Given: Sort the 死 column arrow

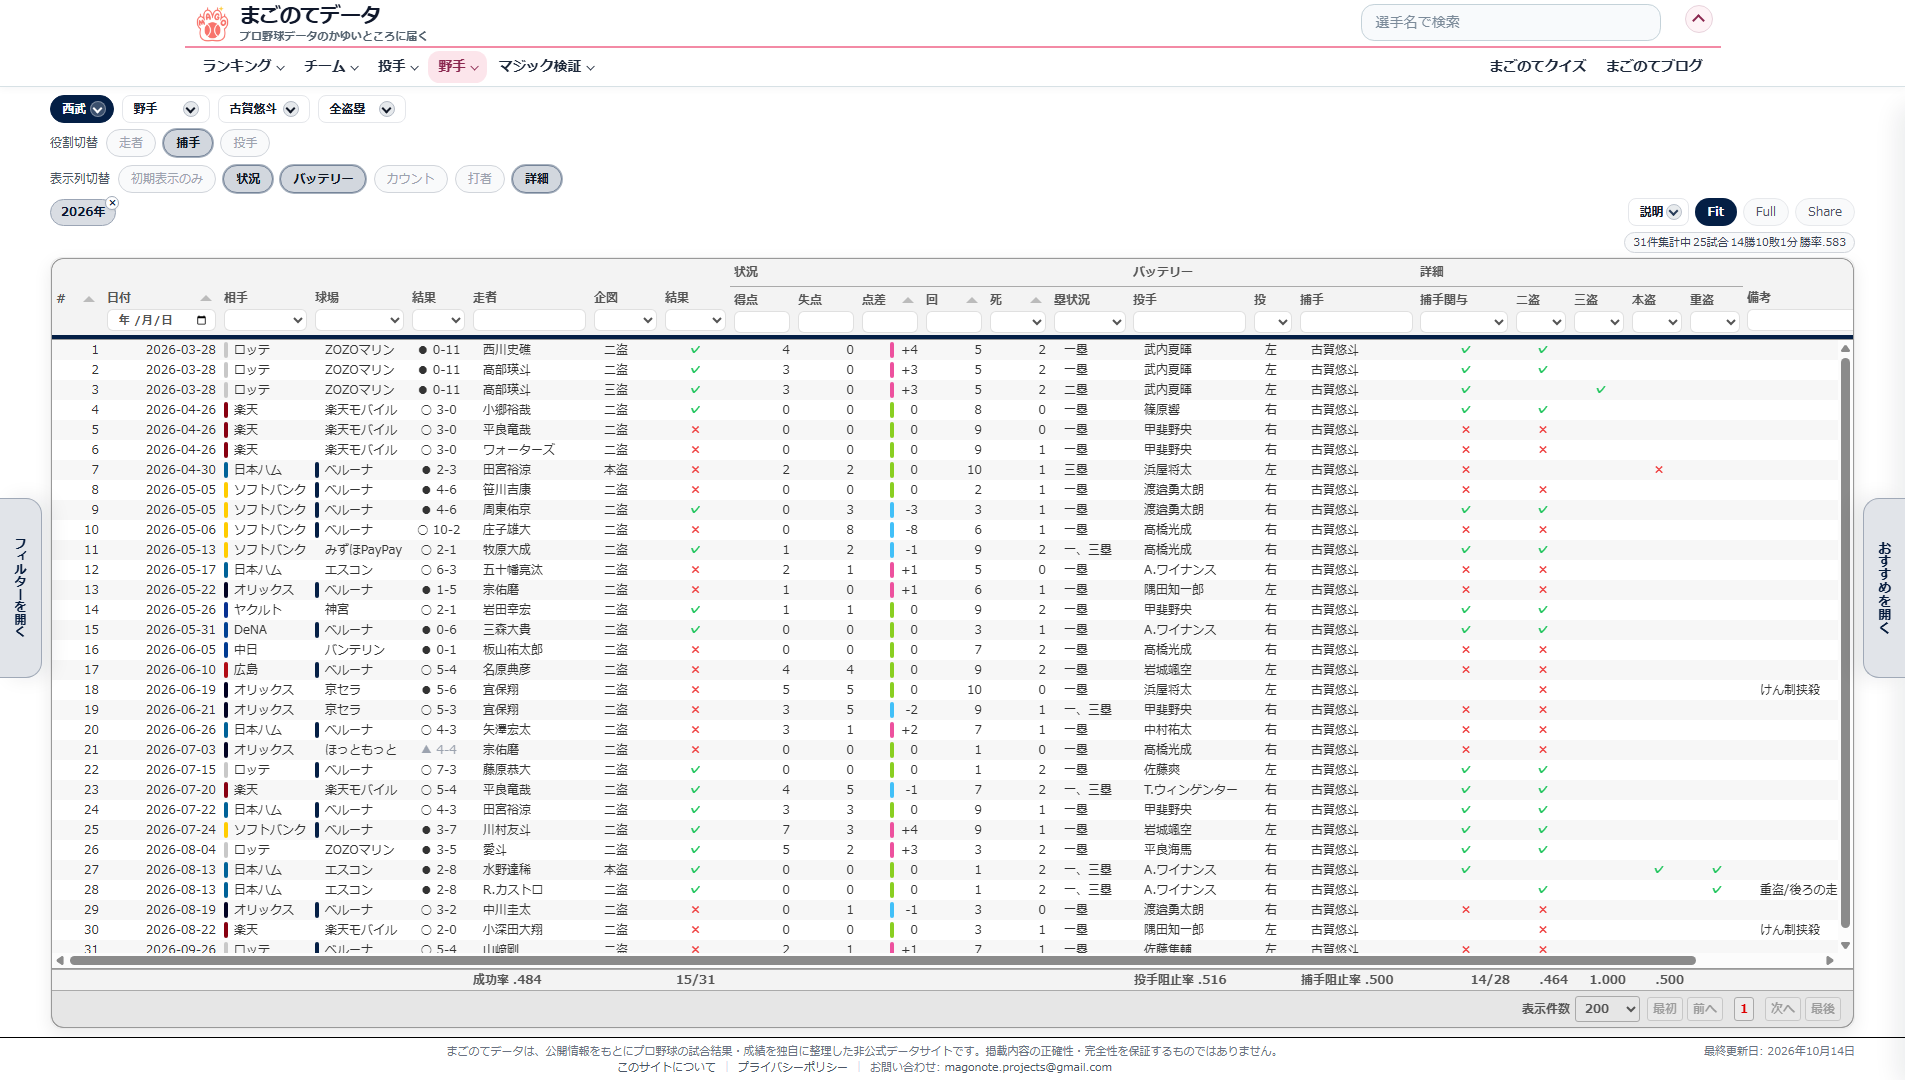Looking at the screenshot, I should 1035,300.
